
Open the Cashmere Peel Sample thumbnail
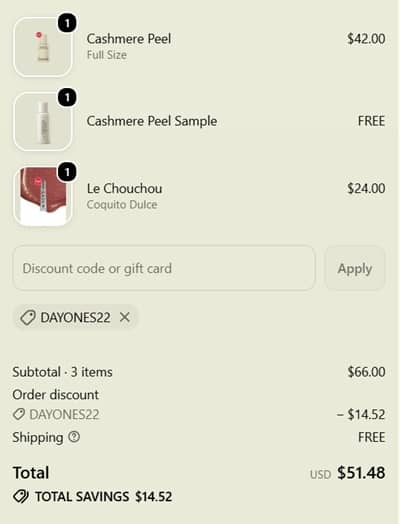[43, 122]
